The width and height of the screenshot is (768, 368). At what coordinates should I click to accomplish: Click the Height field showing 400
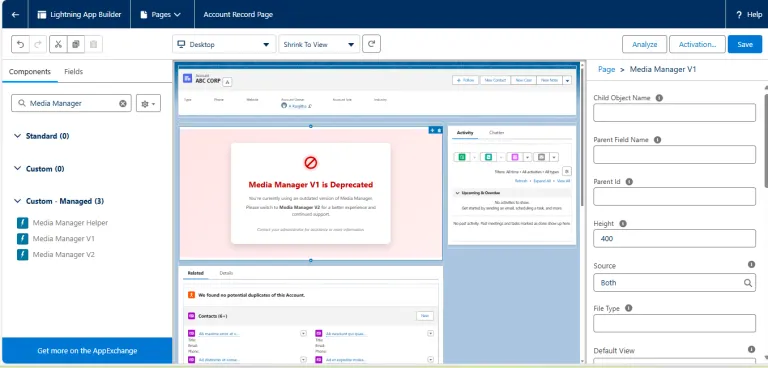tap(674, 239)
